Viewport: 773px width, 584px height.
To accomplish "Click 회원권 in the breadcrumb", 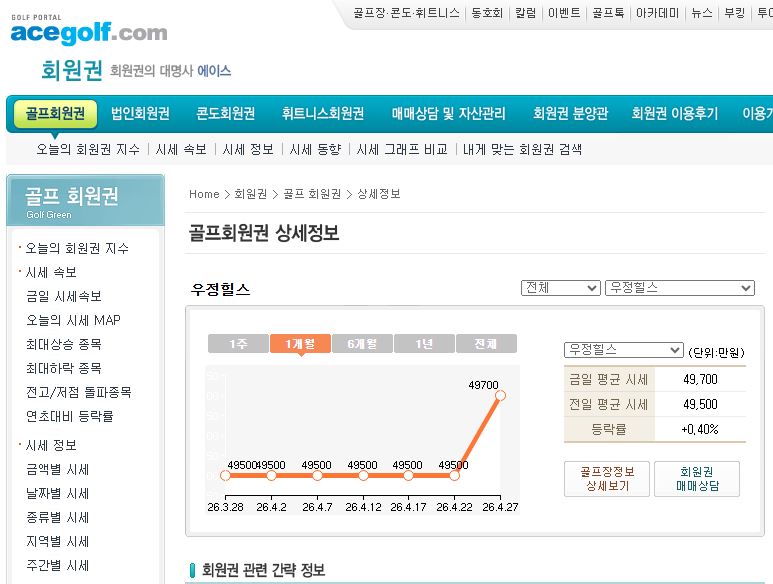I will tap(250, 194).
